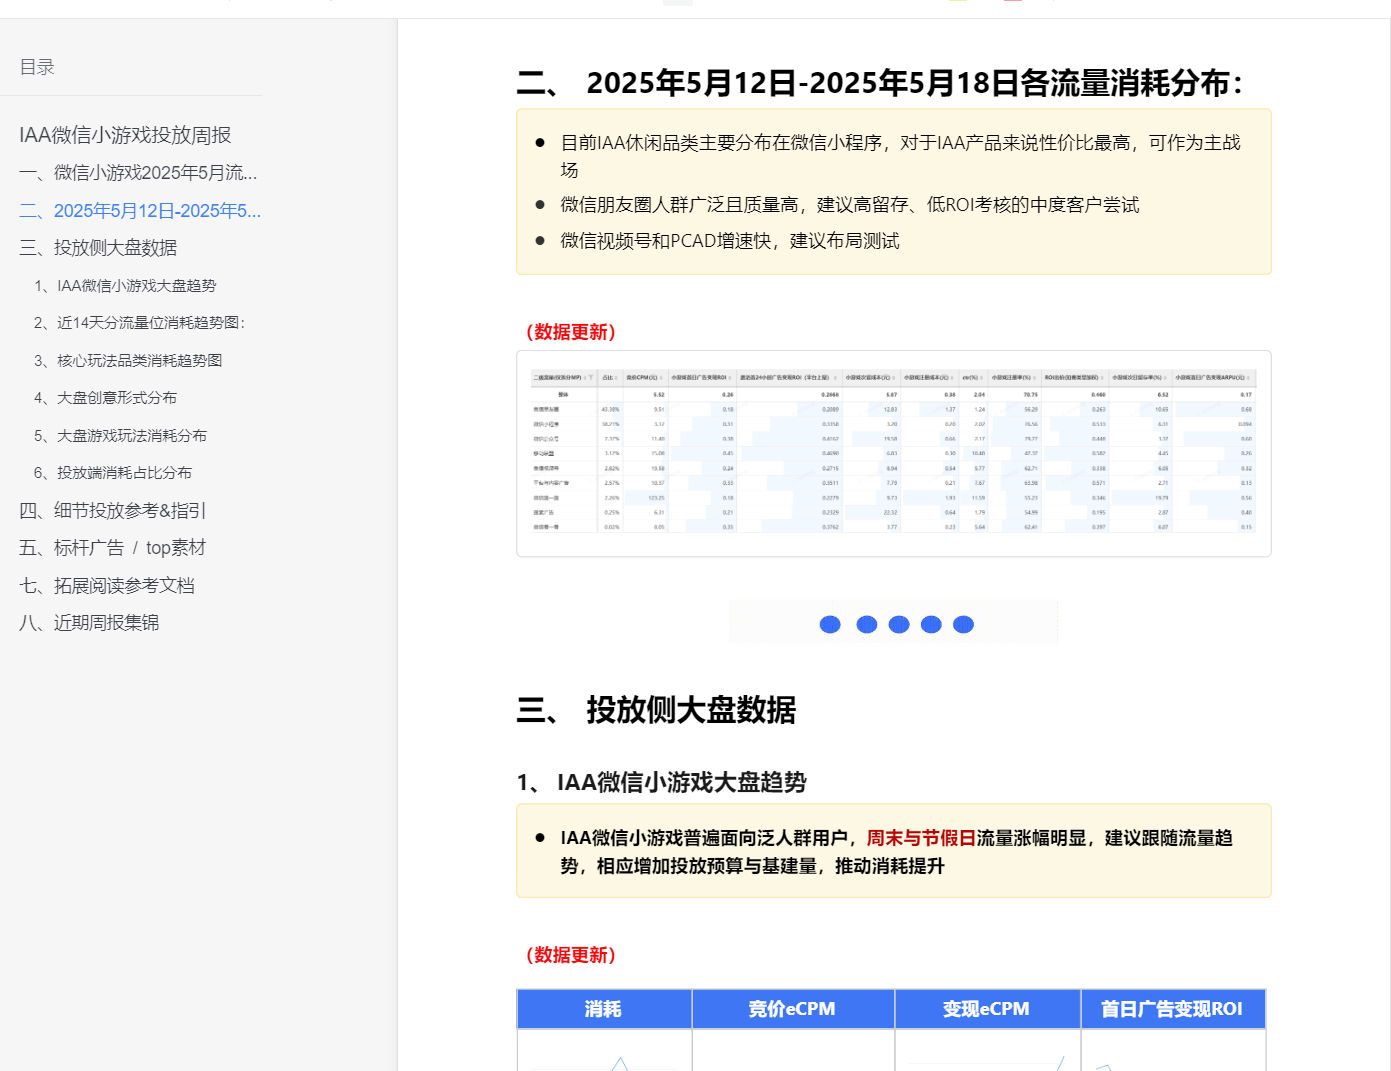
Task: Open the "目录" sidebar heading
Action: tap(37, 66)
